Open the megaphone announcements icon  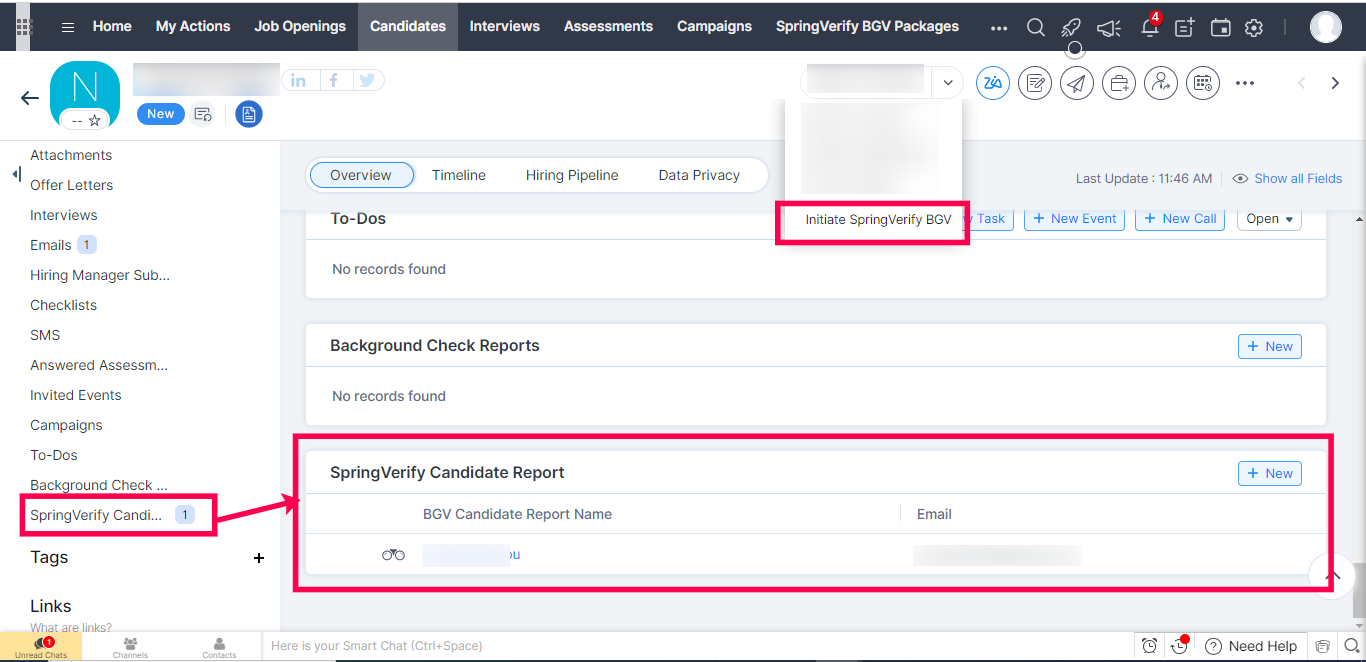tap(1108, 27)
